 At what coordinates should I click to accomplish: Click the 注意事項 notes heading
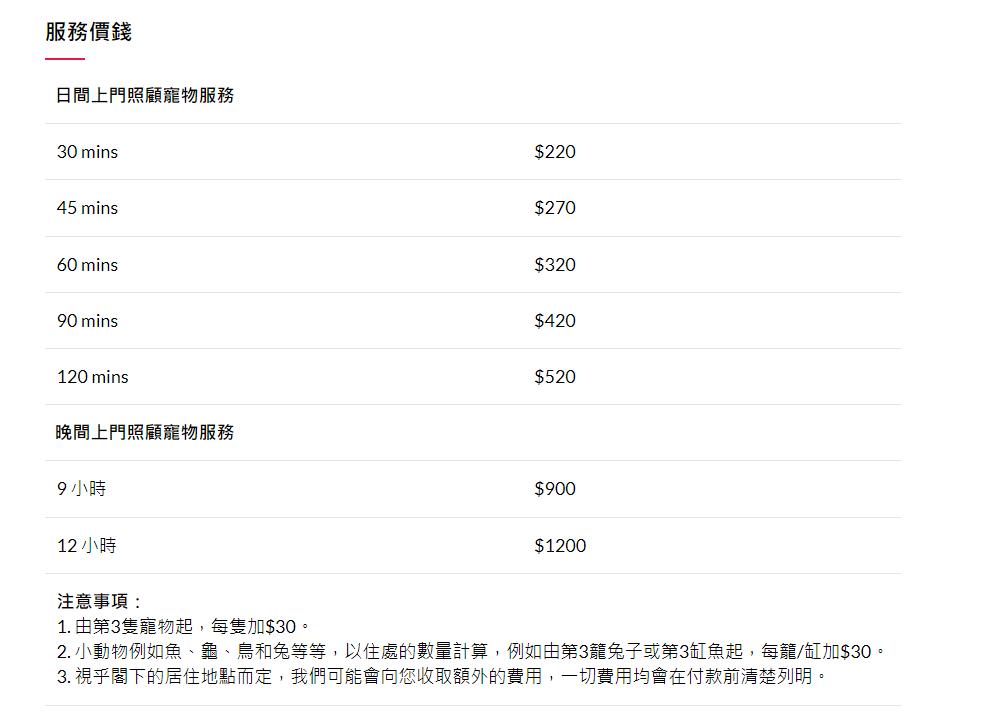coord(98,601)
